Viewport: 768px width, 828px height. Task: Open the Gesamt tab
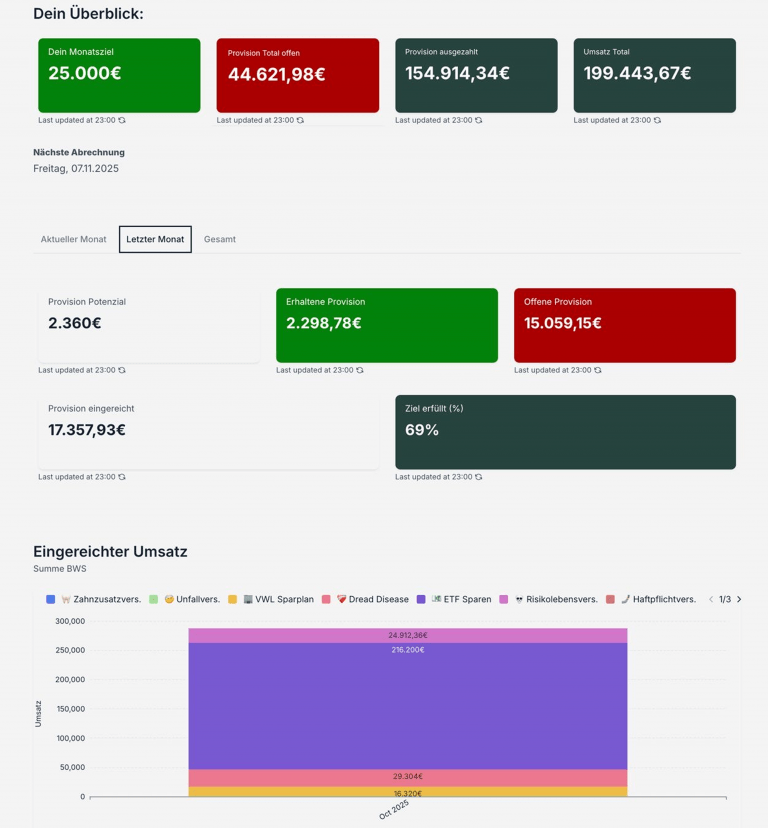(x=220, y=239)
